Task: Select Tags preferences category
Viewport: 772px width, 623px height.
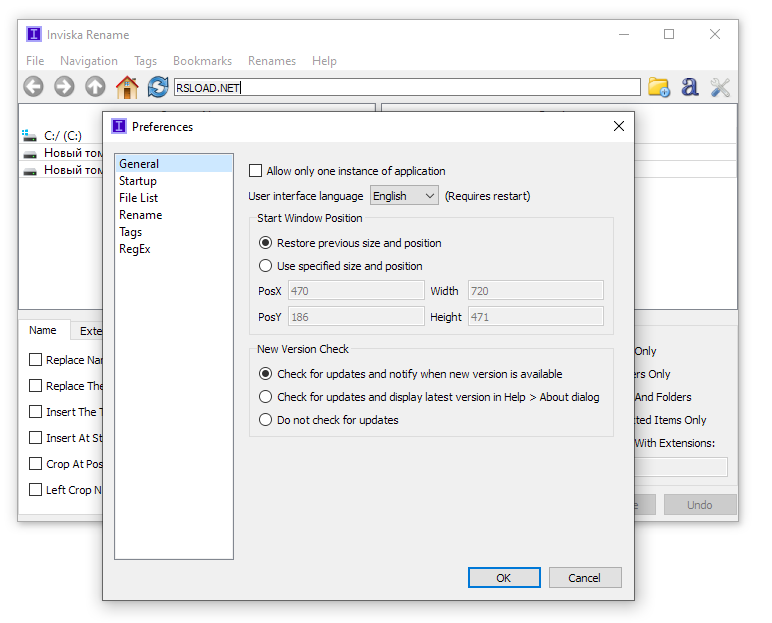Action: [174, 231]
